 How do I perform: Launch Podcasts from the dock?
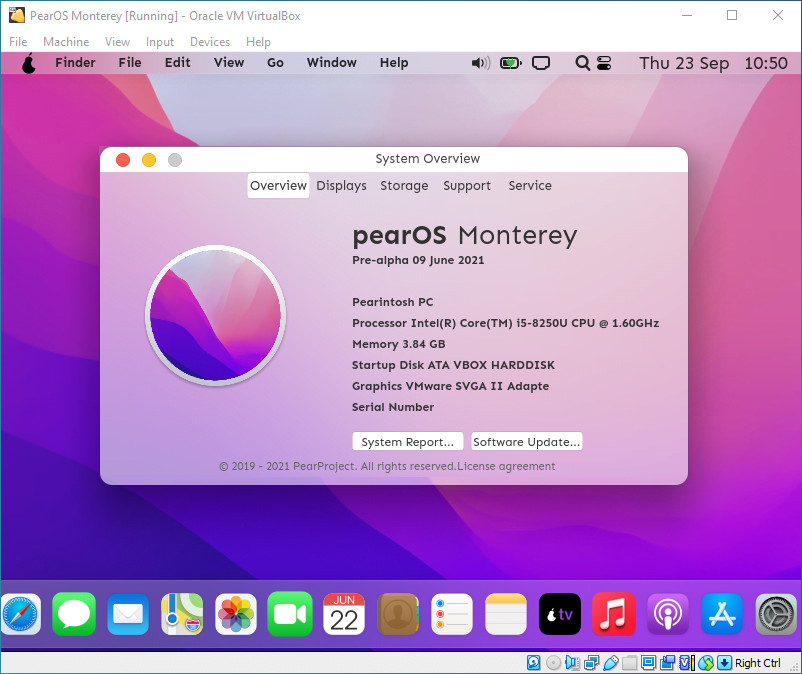[x=668, y=614]
